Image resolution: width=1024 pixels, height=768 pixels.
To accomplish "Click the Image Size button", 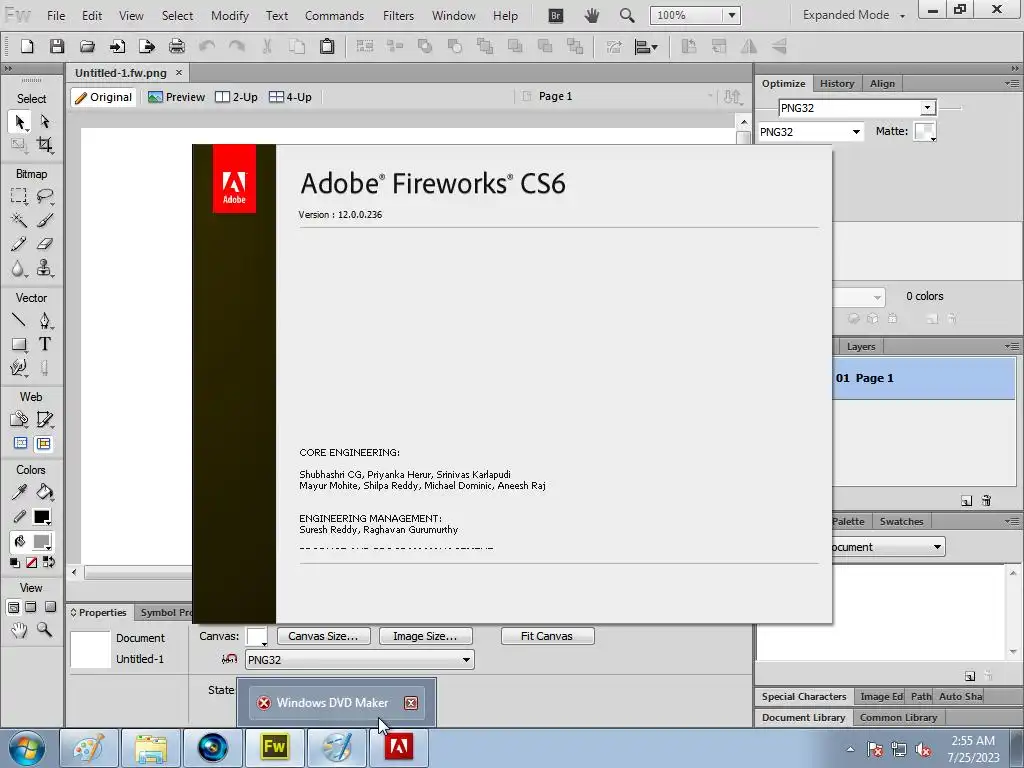I will (424, 636).
